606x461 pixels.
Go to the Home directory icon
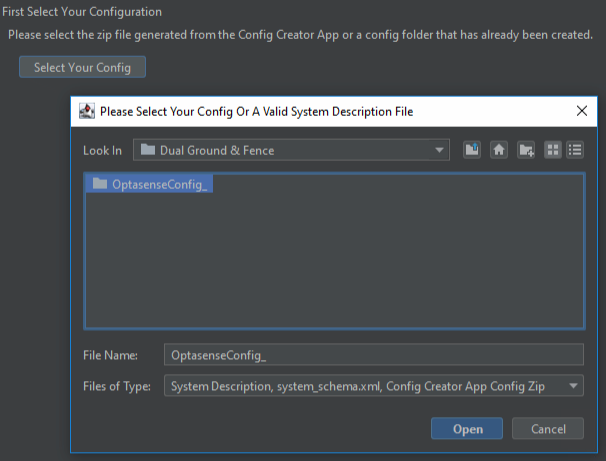[x=498, y=150]
